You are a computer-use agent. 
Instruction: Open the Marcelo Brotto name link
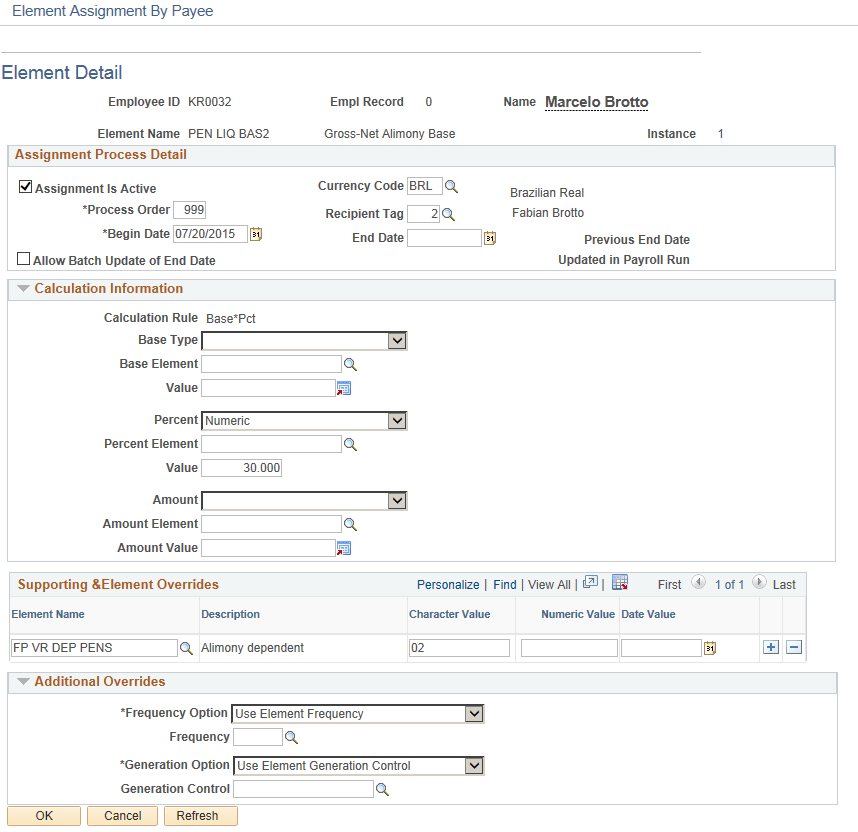click(596, 101)
